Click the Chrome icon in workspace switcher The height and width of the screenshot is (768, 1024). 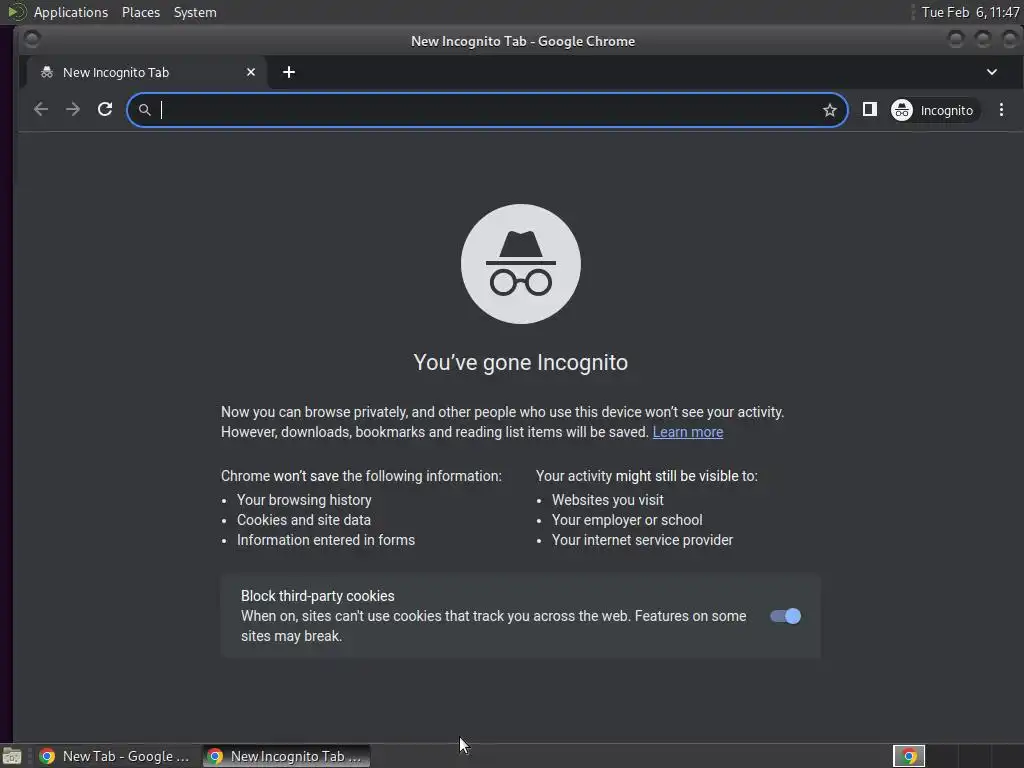pos(908,756)
